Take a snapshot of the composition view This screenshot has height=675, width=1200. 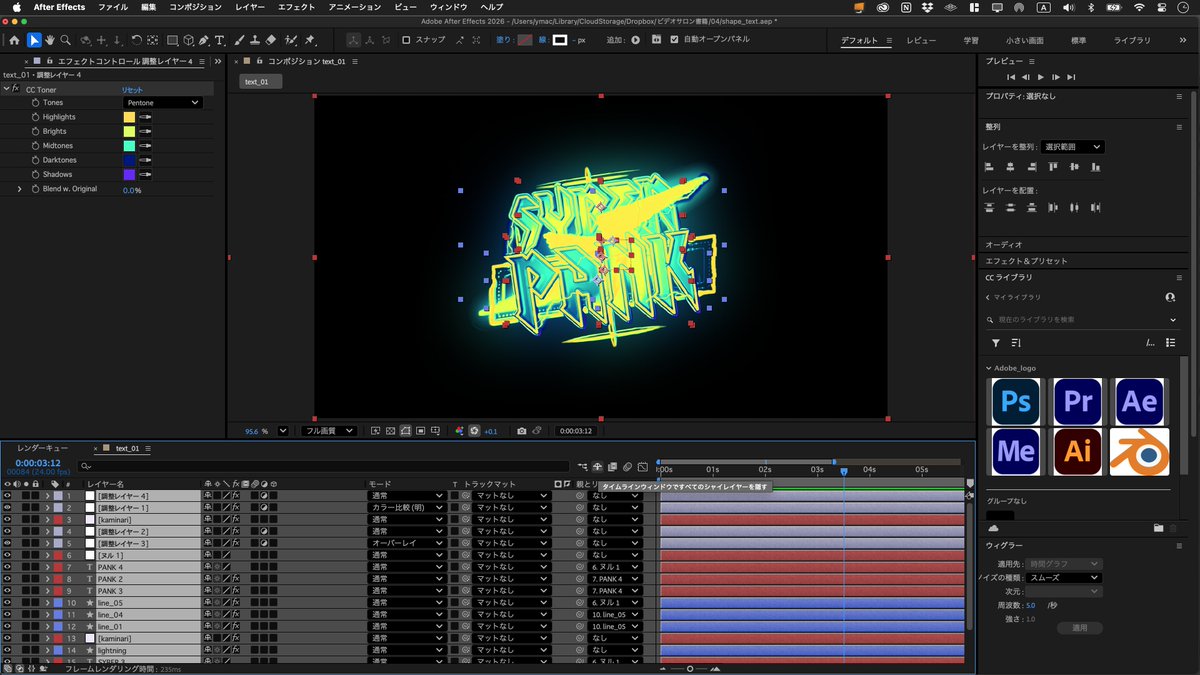[521, 430]
